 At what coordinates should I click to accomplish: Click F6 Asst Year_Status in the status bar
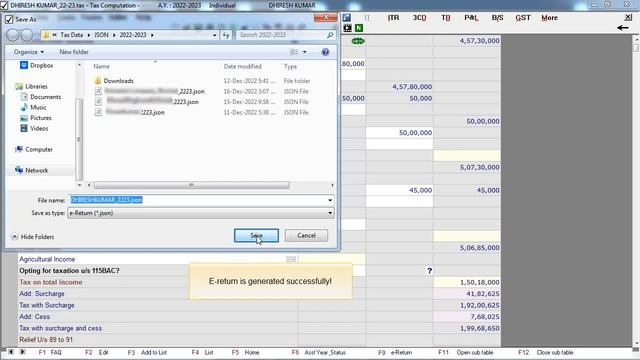click(x=319, y=352)
